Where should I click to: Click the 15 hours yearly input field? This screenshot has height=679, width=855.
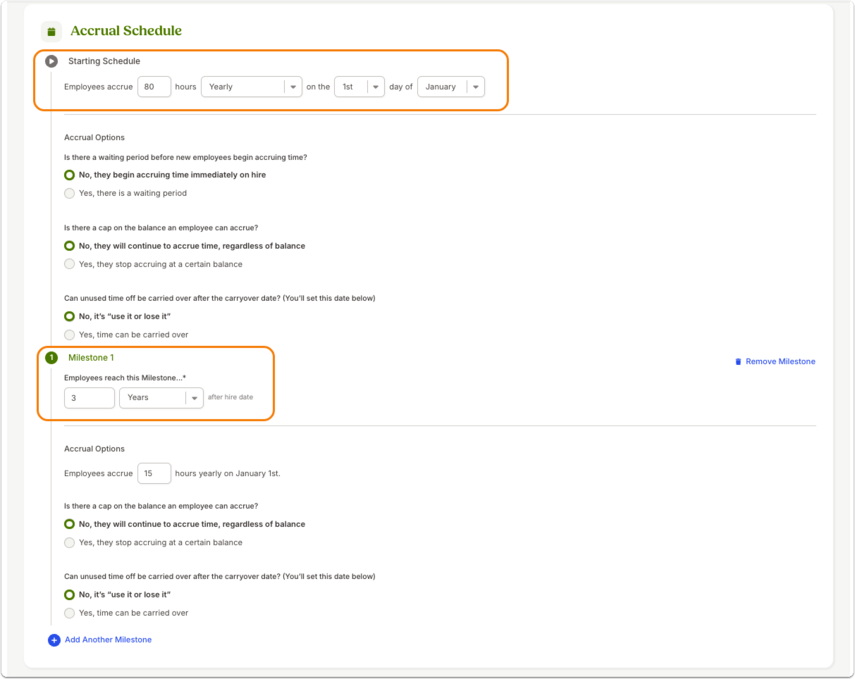[154, 473]
